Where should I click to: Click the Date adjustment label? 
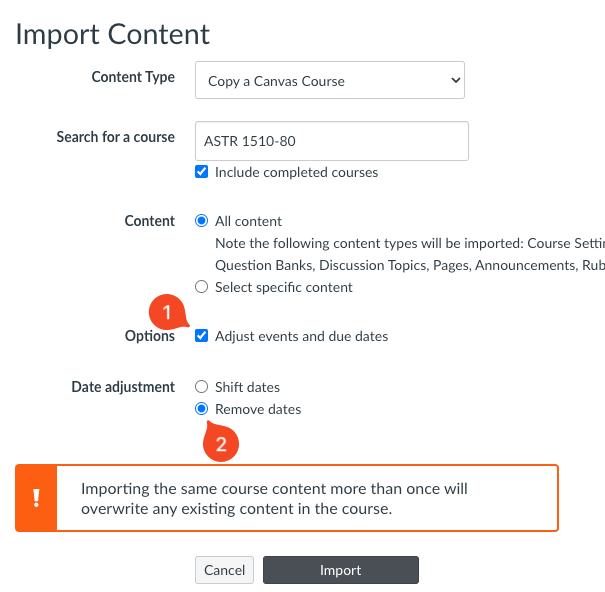pyautogui.click(x=123, y=387)
